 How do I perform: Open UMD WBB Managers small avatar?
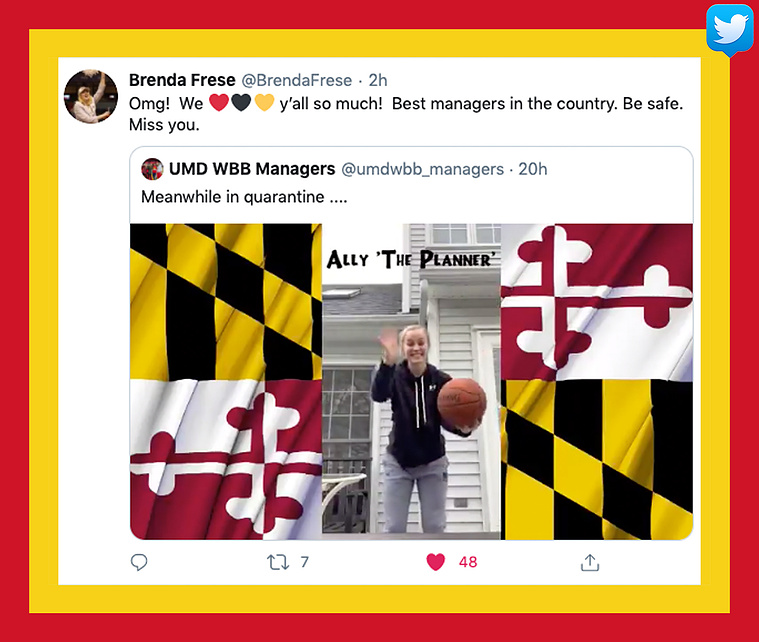[152, 169]
